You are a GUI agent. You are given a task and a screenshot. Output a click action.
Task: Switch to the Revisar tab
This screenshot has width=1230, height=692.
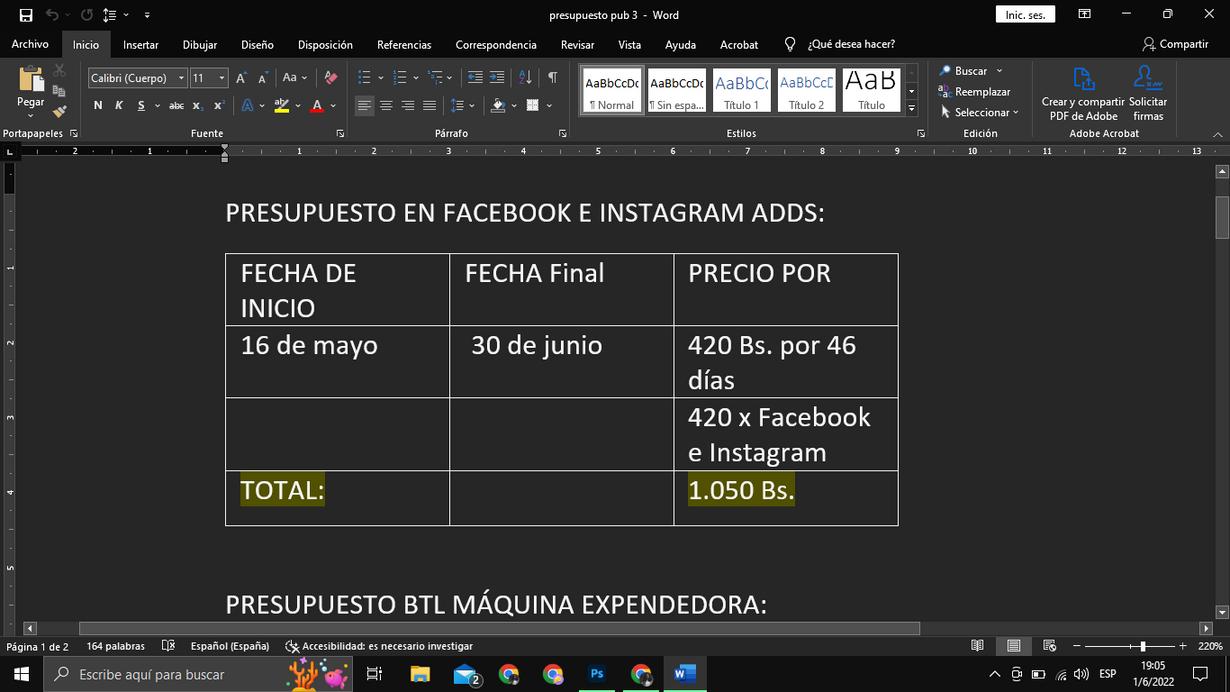pos(577,44)
